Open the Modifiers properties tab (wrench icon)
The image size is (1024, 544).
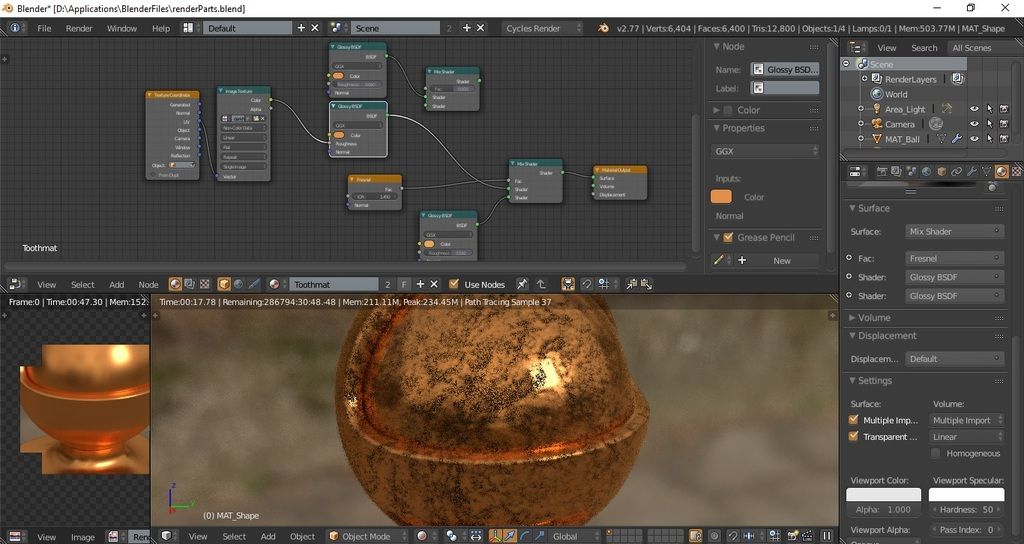pyautogui.click(x=972, y=172)
